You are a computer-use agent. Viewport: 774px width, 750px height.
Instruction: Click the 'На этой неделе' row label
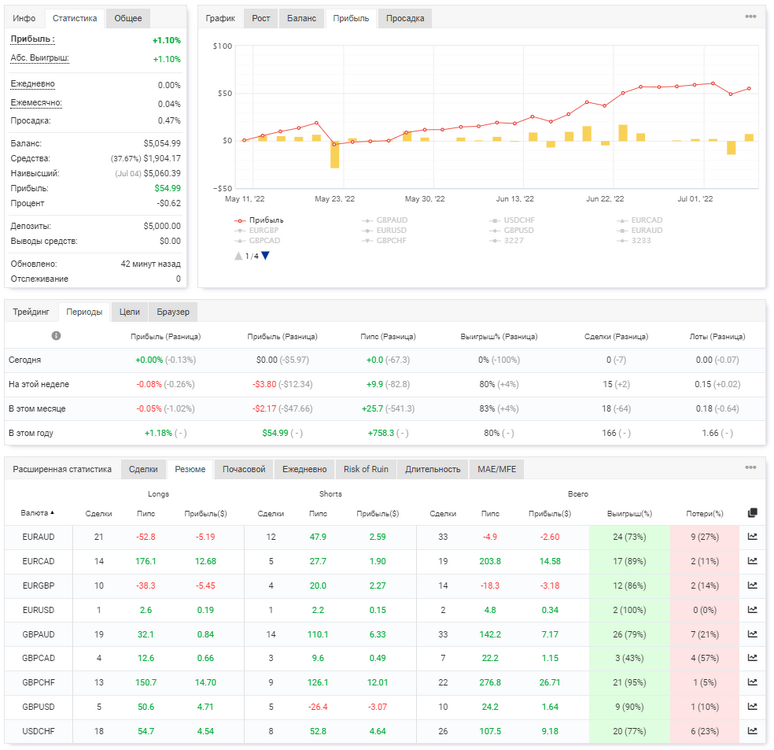pos(39,384)
